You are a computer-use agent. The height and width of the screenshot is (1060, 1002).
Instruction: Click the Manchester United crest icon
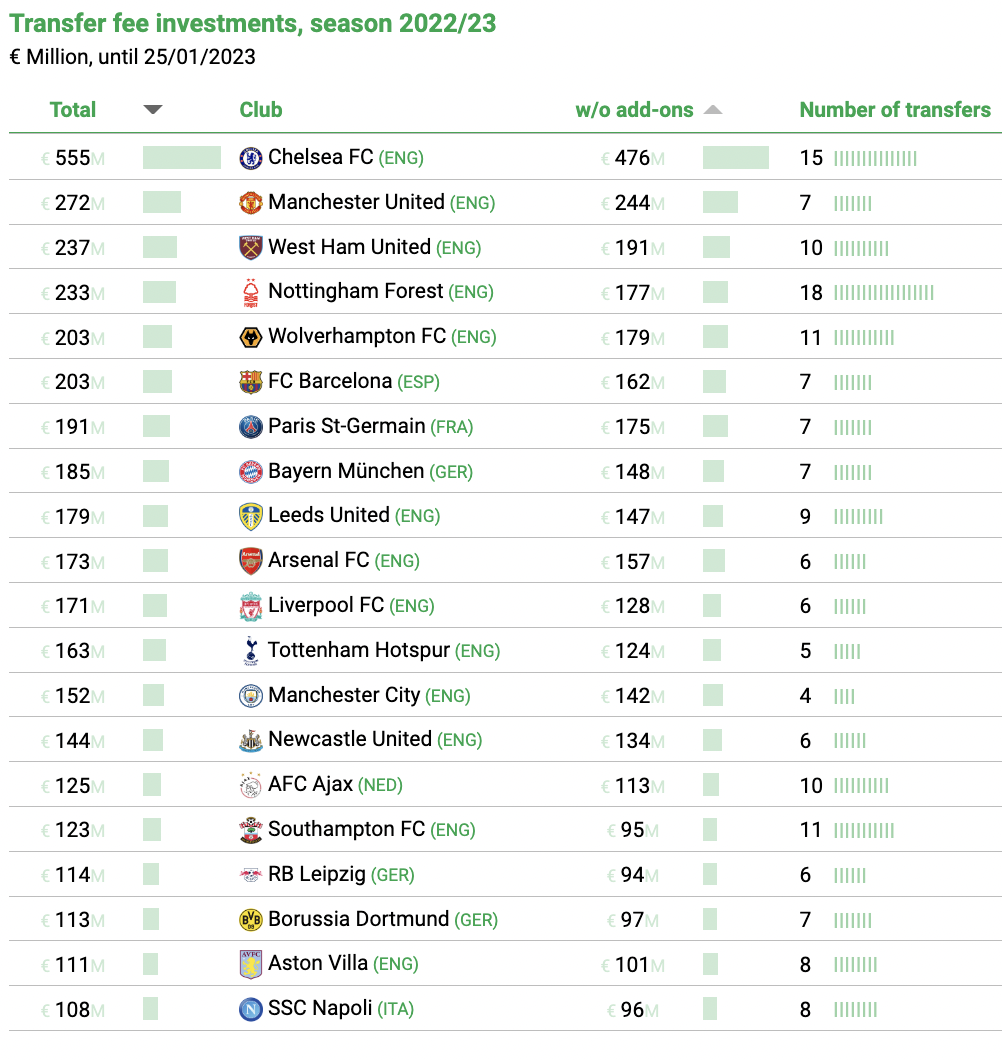pos(251,203)
